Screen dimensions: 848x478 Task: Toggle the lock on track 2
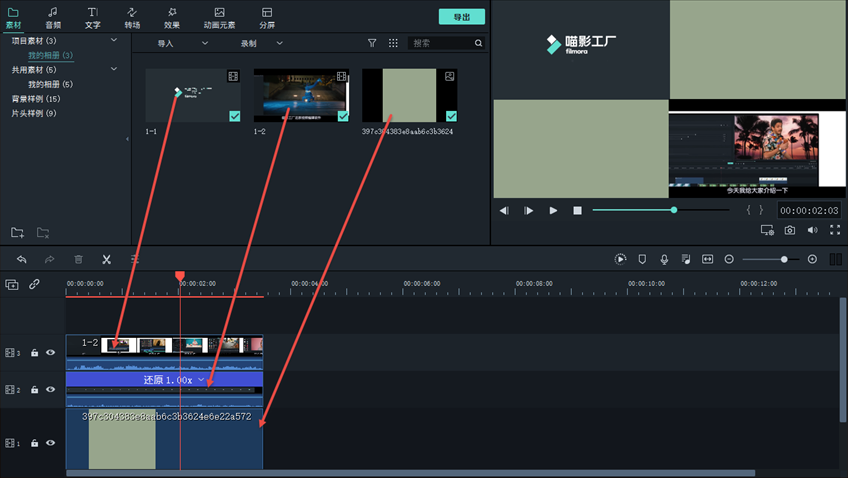pyautogui.click(x=34, y=390)
